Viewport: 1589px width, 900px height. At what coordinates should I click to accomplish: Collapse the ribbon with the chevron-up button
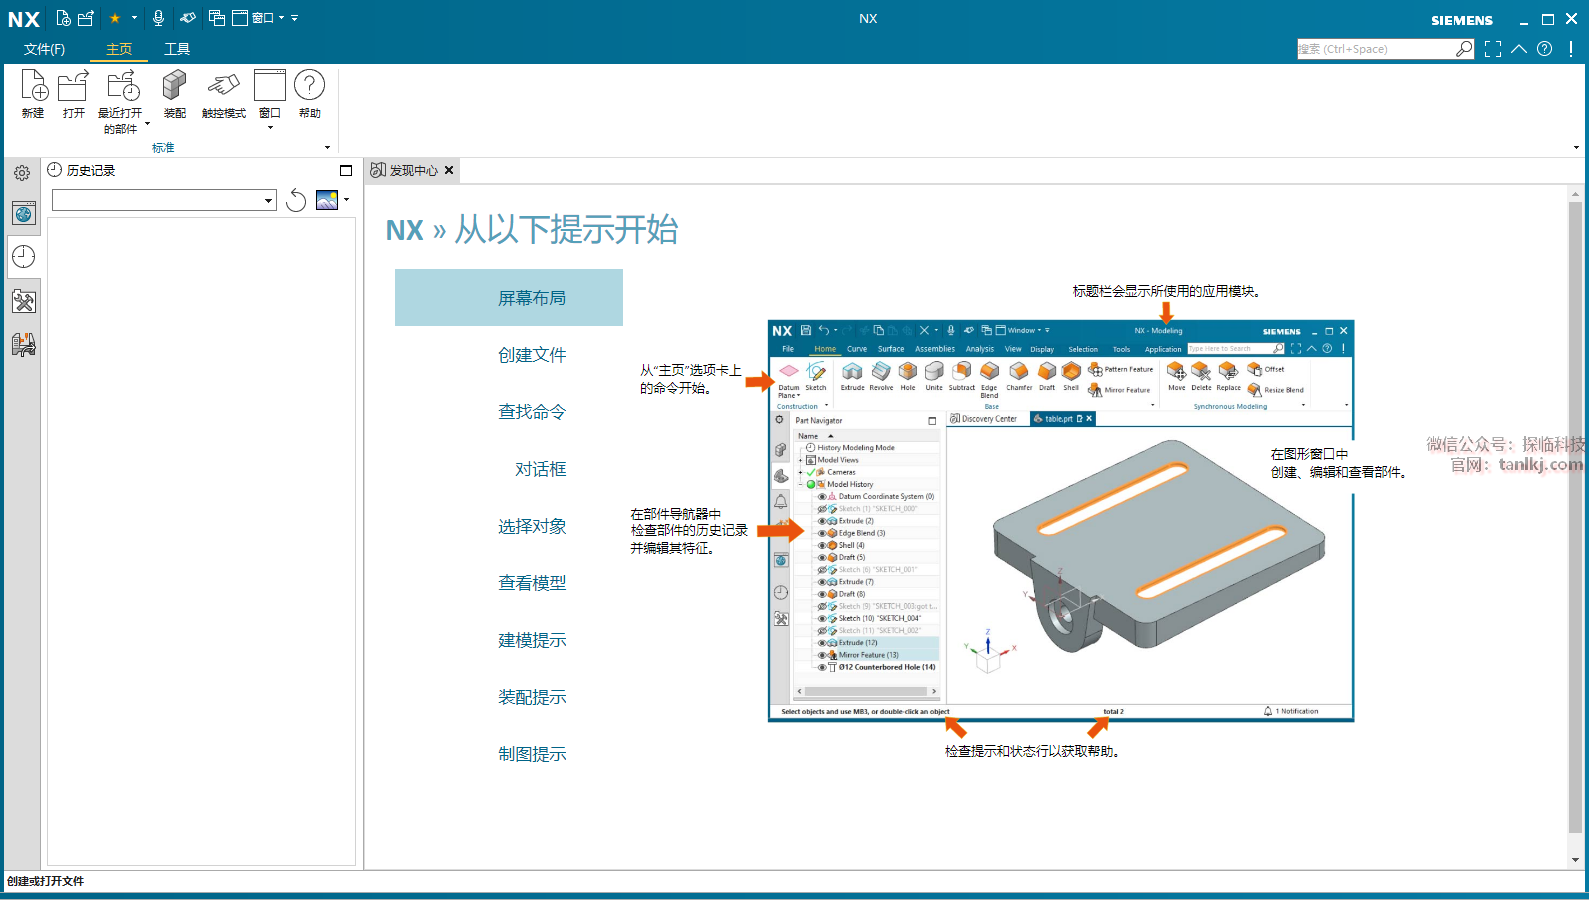coord(1519,49)
